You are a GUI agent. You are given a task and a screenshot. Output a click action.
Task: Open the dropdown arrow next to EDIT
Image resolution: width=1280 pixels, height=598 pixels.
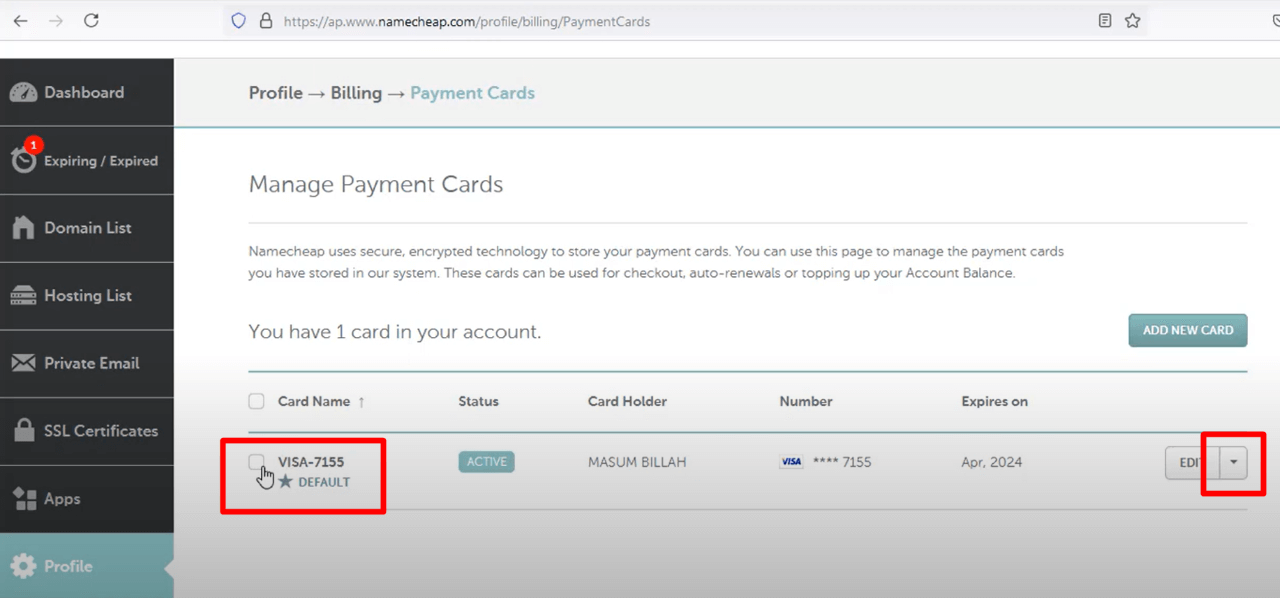point(1234,462)
